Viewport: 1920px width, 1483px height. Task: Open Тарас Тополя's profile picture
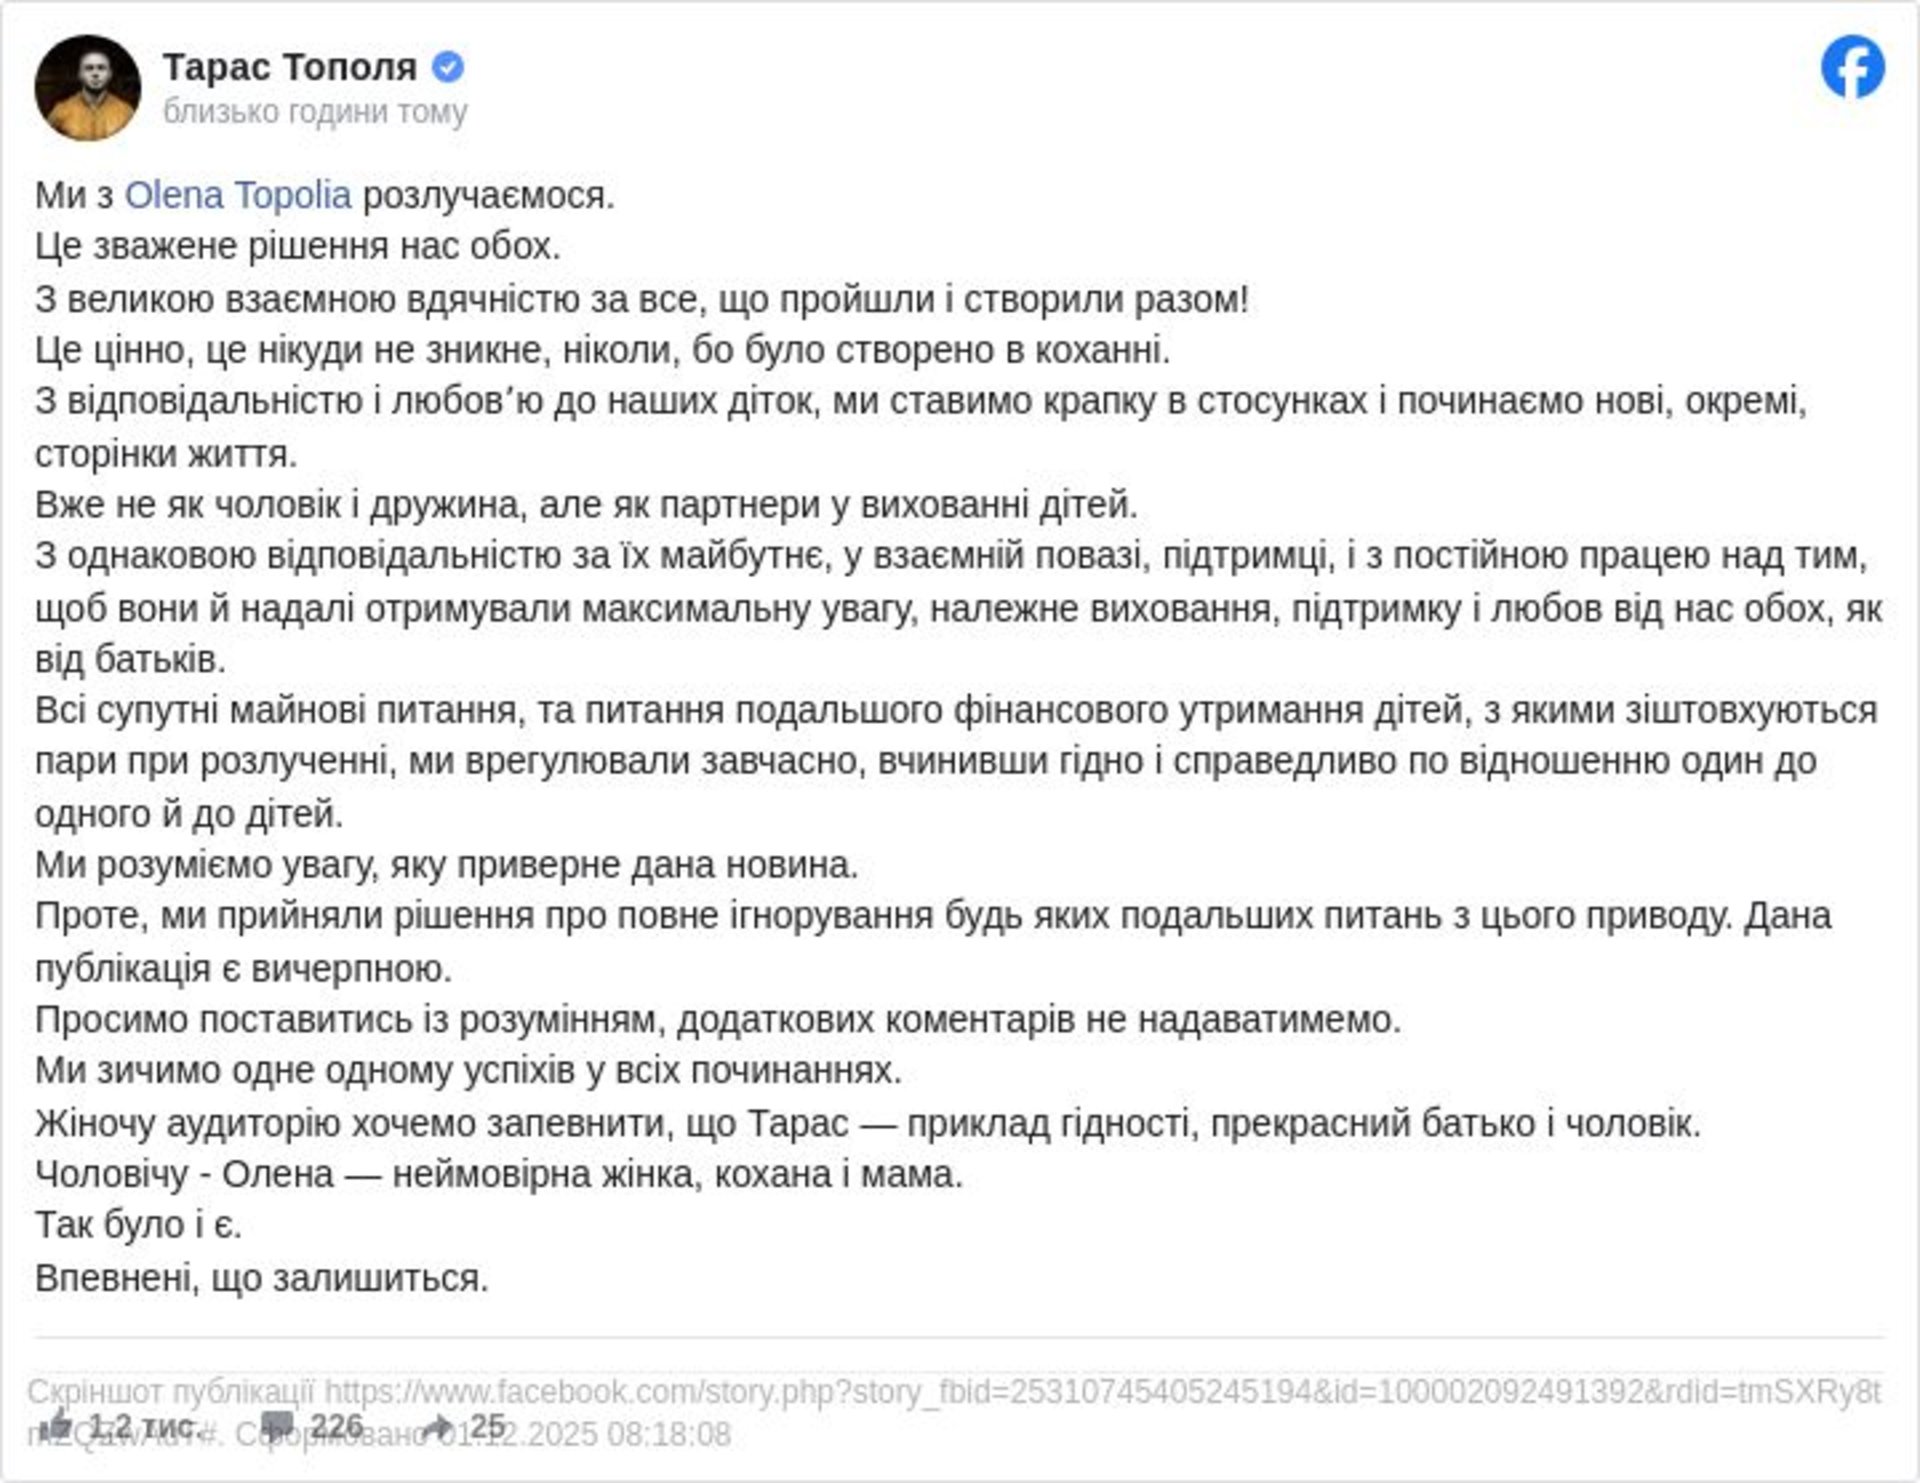88,88
